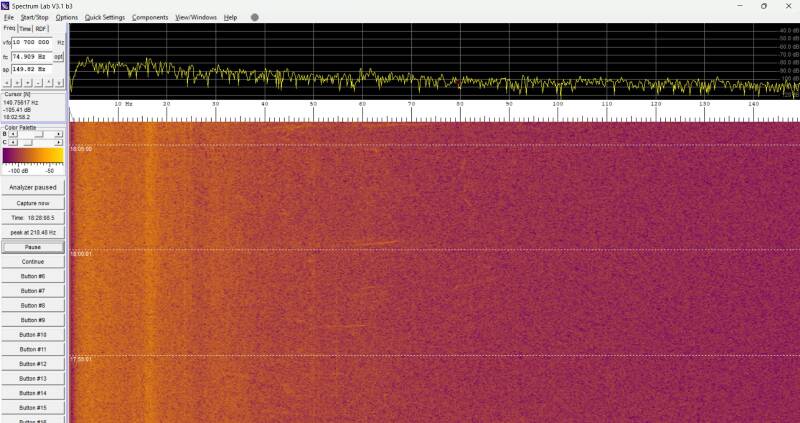Open the Components menu
Viewport: 800px width, 423px height.
pos(150,17)
